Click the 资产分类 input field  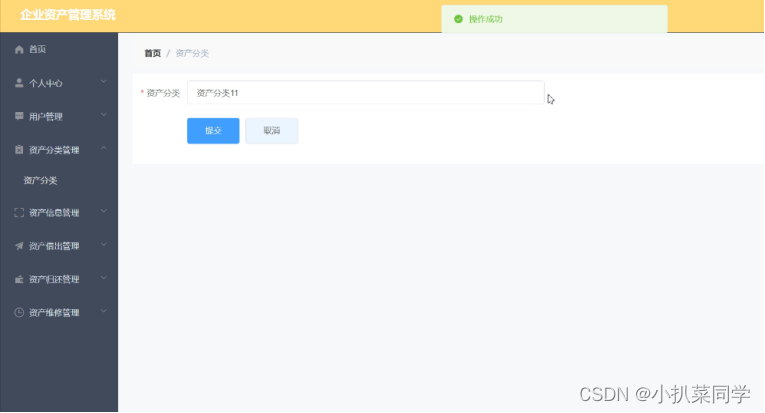(x=365, y=93)
